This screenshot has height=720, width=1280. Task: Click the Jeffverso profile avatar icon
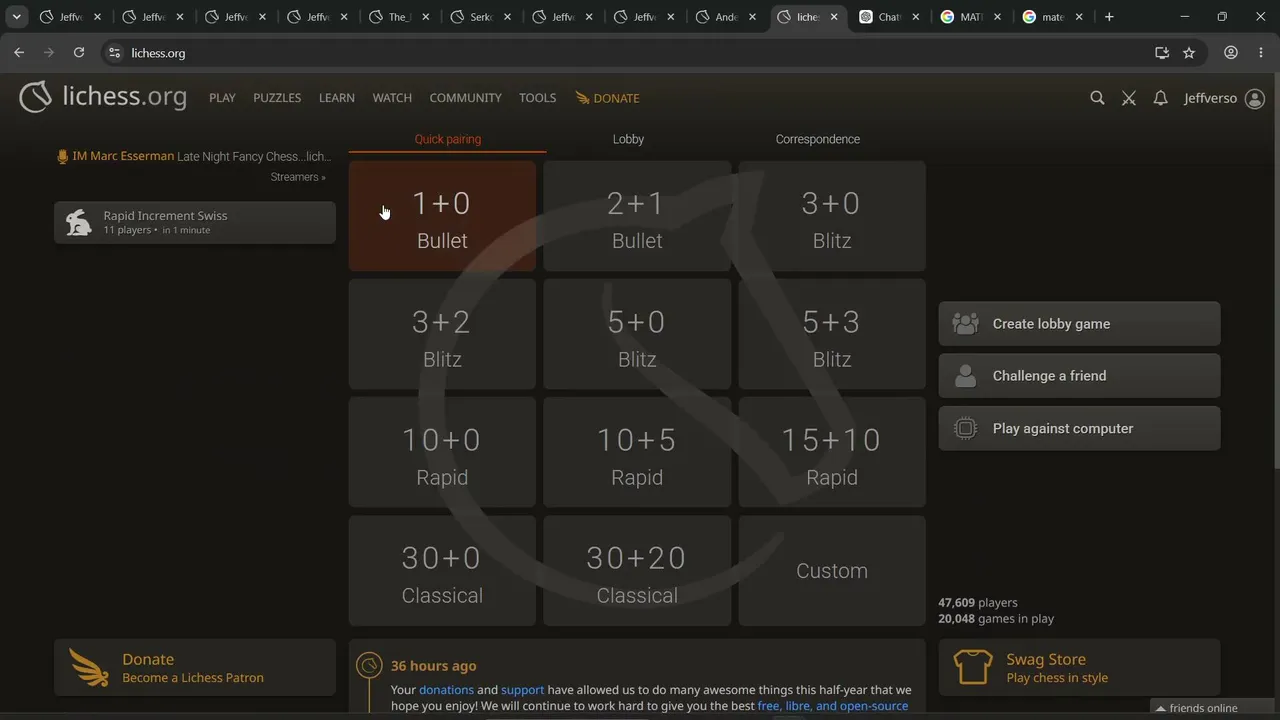click(x=1255, y=98)
